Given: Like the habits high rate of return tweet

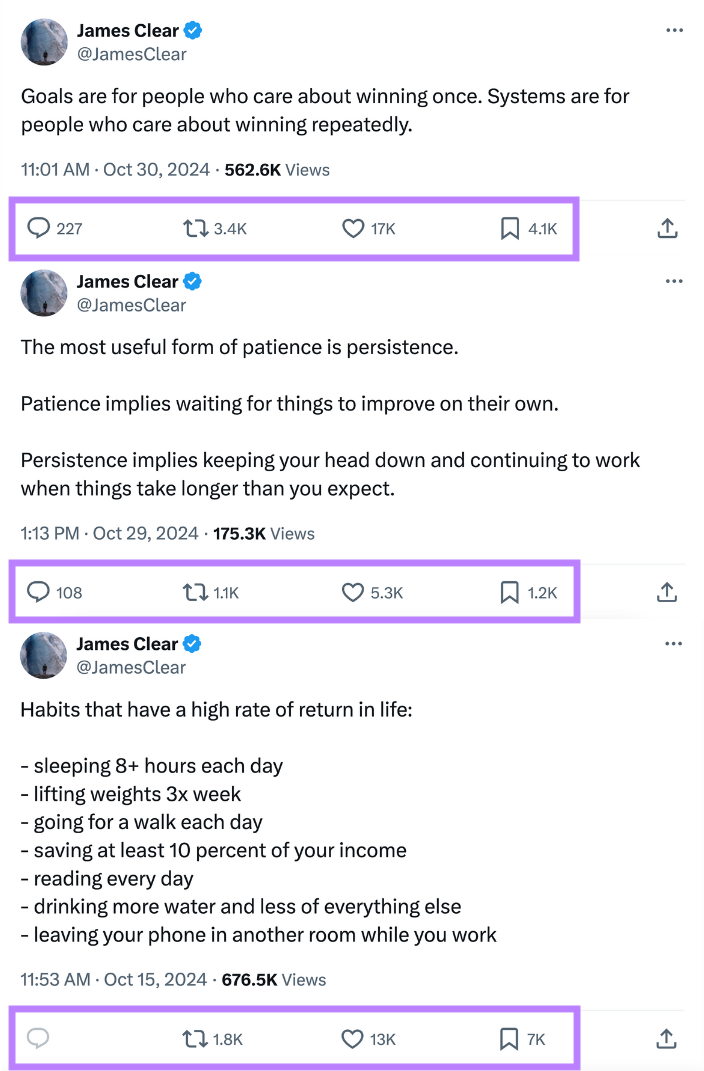Looking at the screenshot, I should pyautogui.click(x=352, y=1039).
